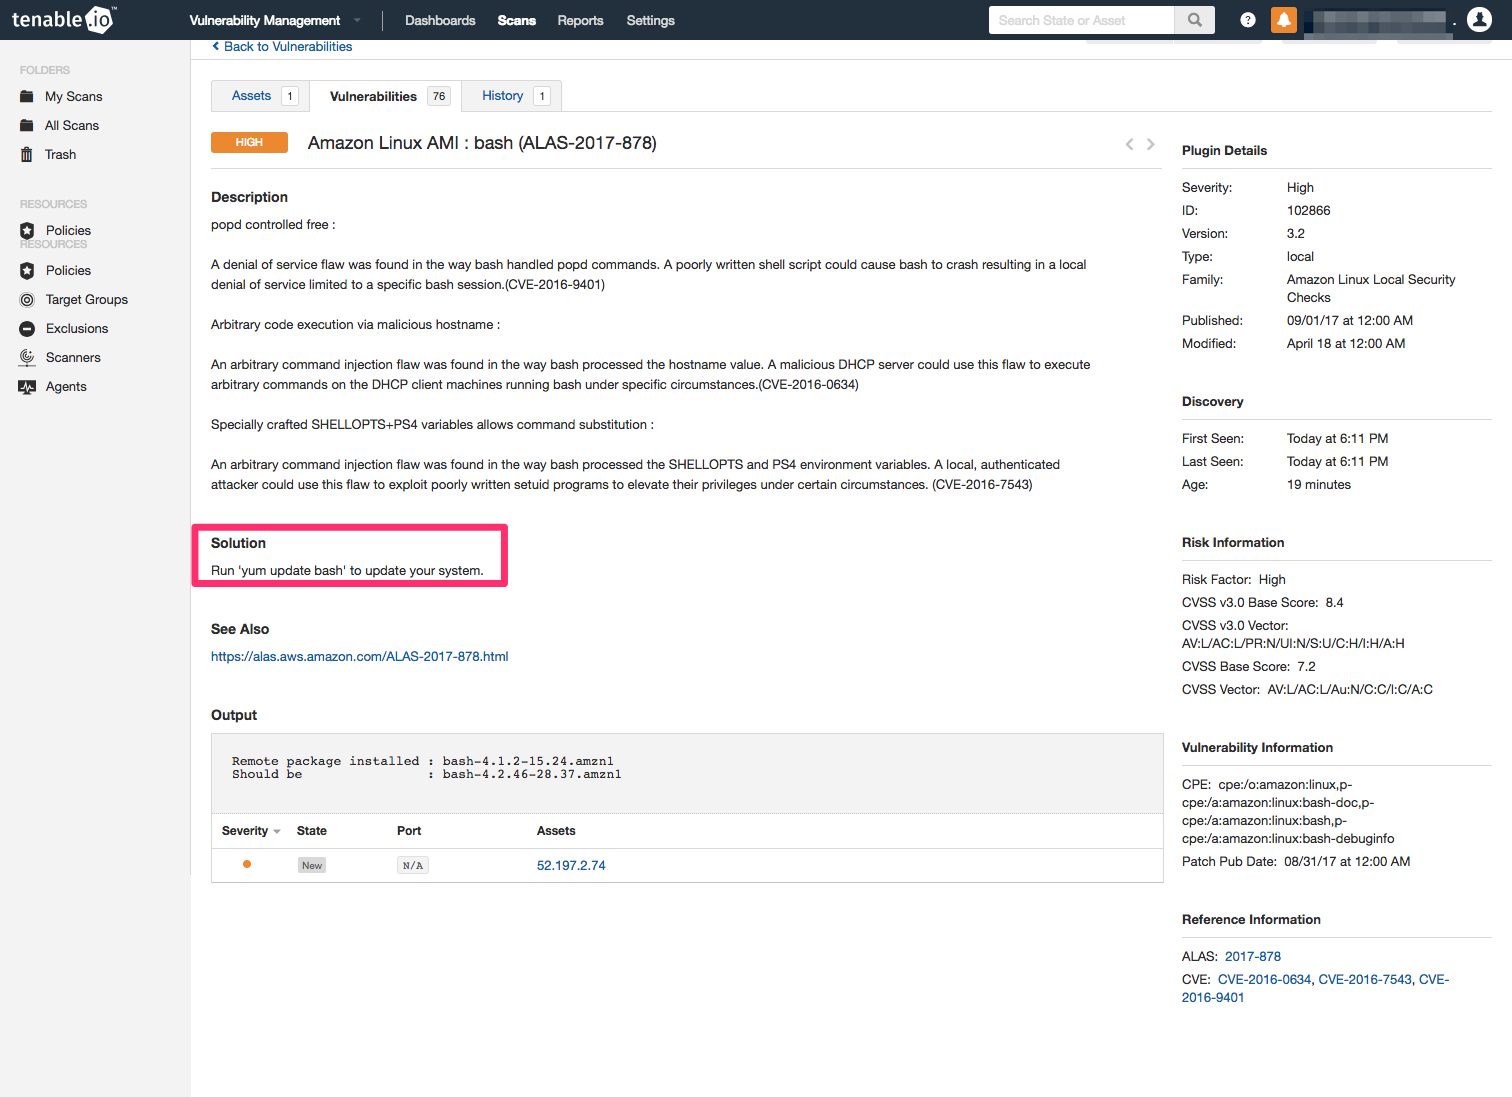Open the user account avatar icon

coord(1479,20)
